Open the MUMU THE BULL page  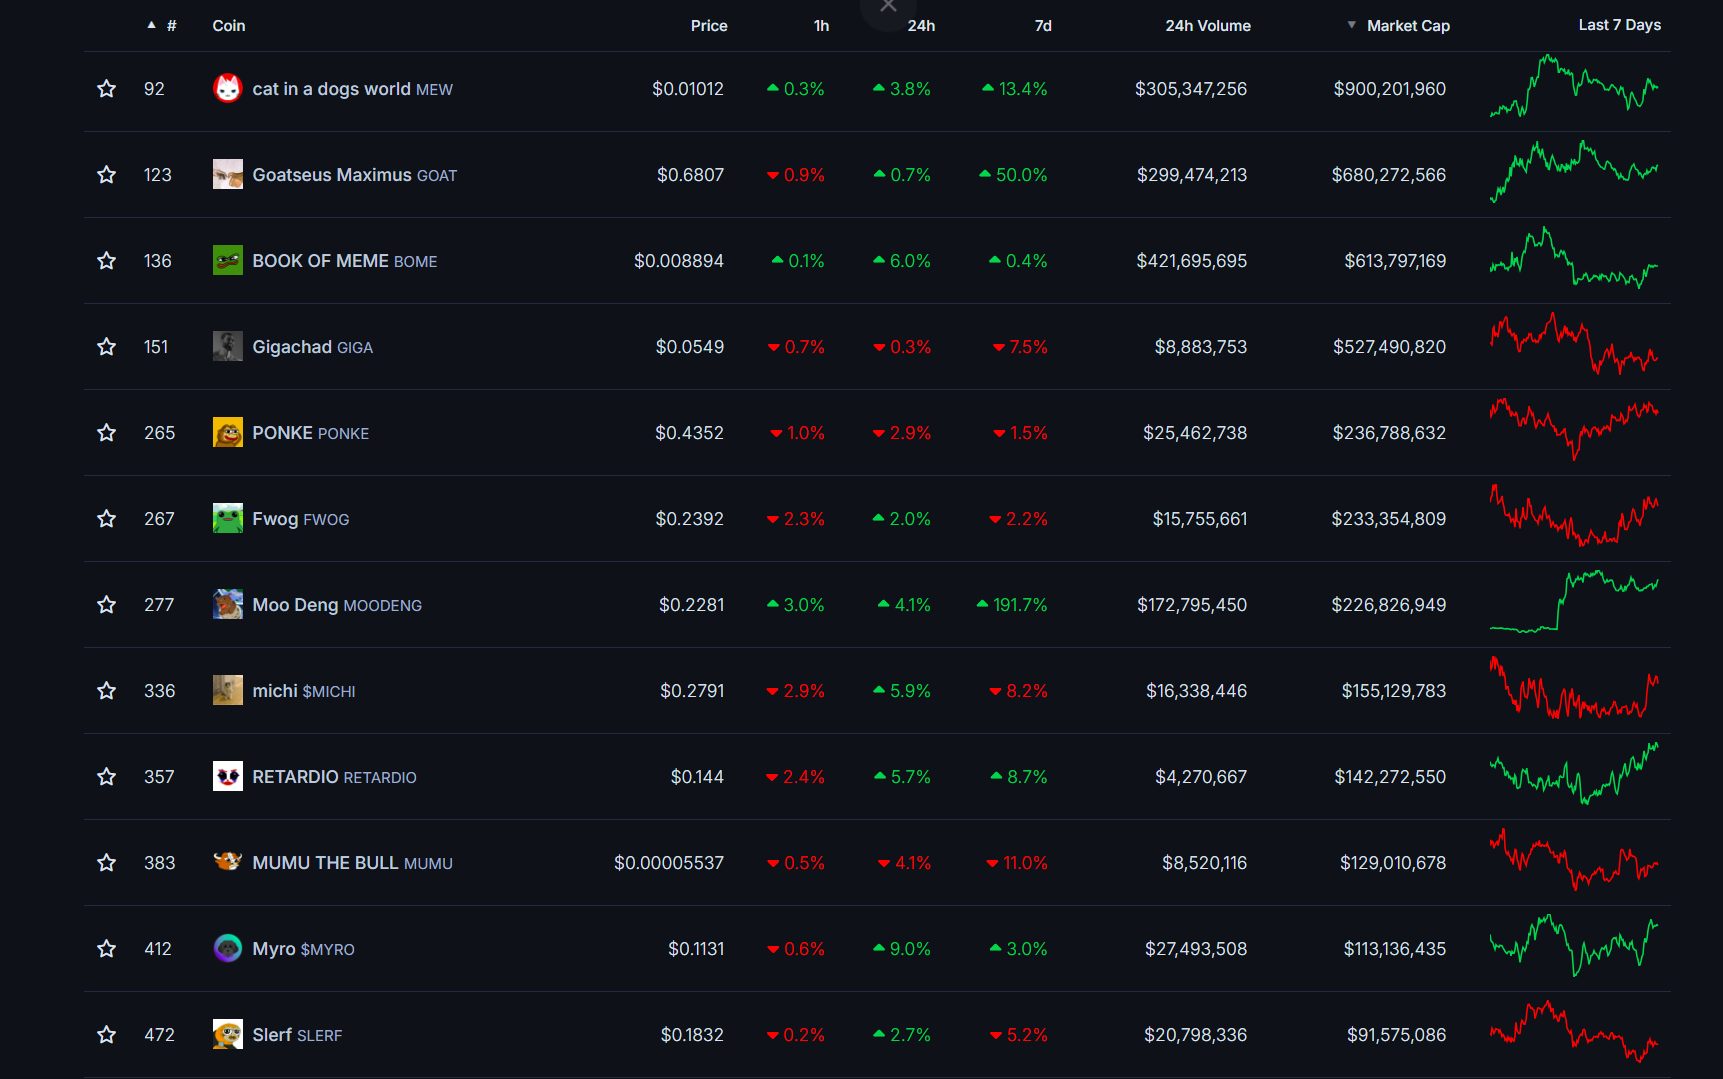click(352, 863)
